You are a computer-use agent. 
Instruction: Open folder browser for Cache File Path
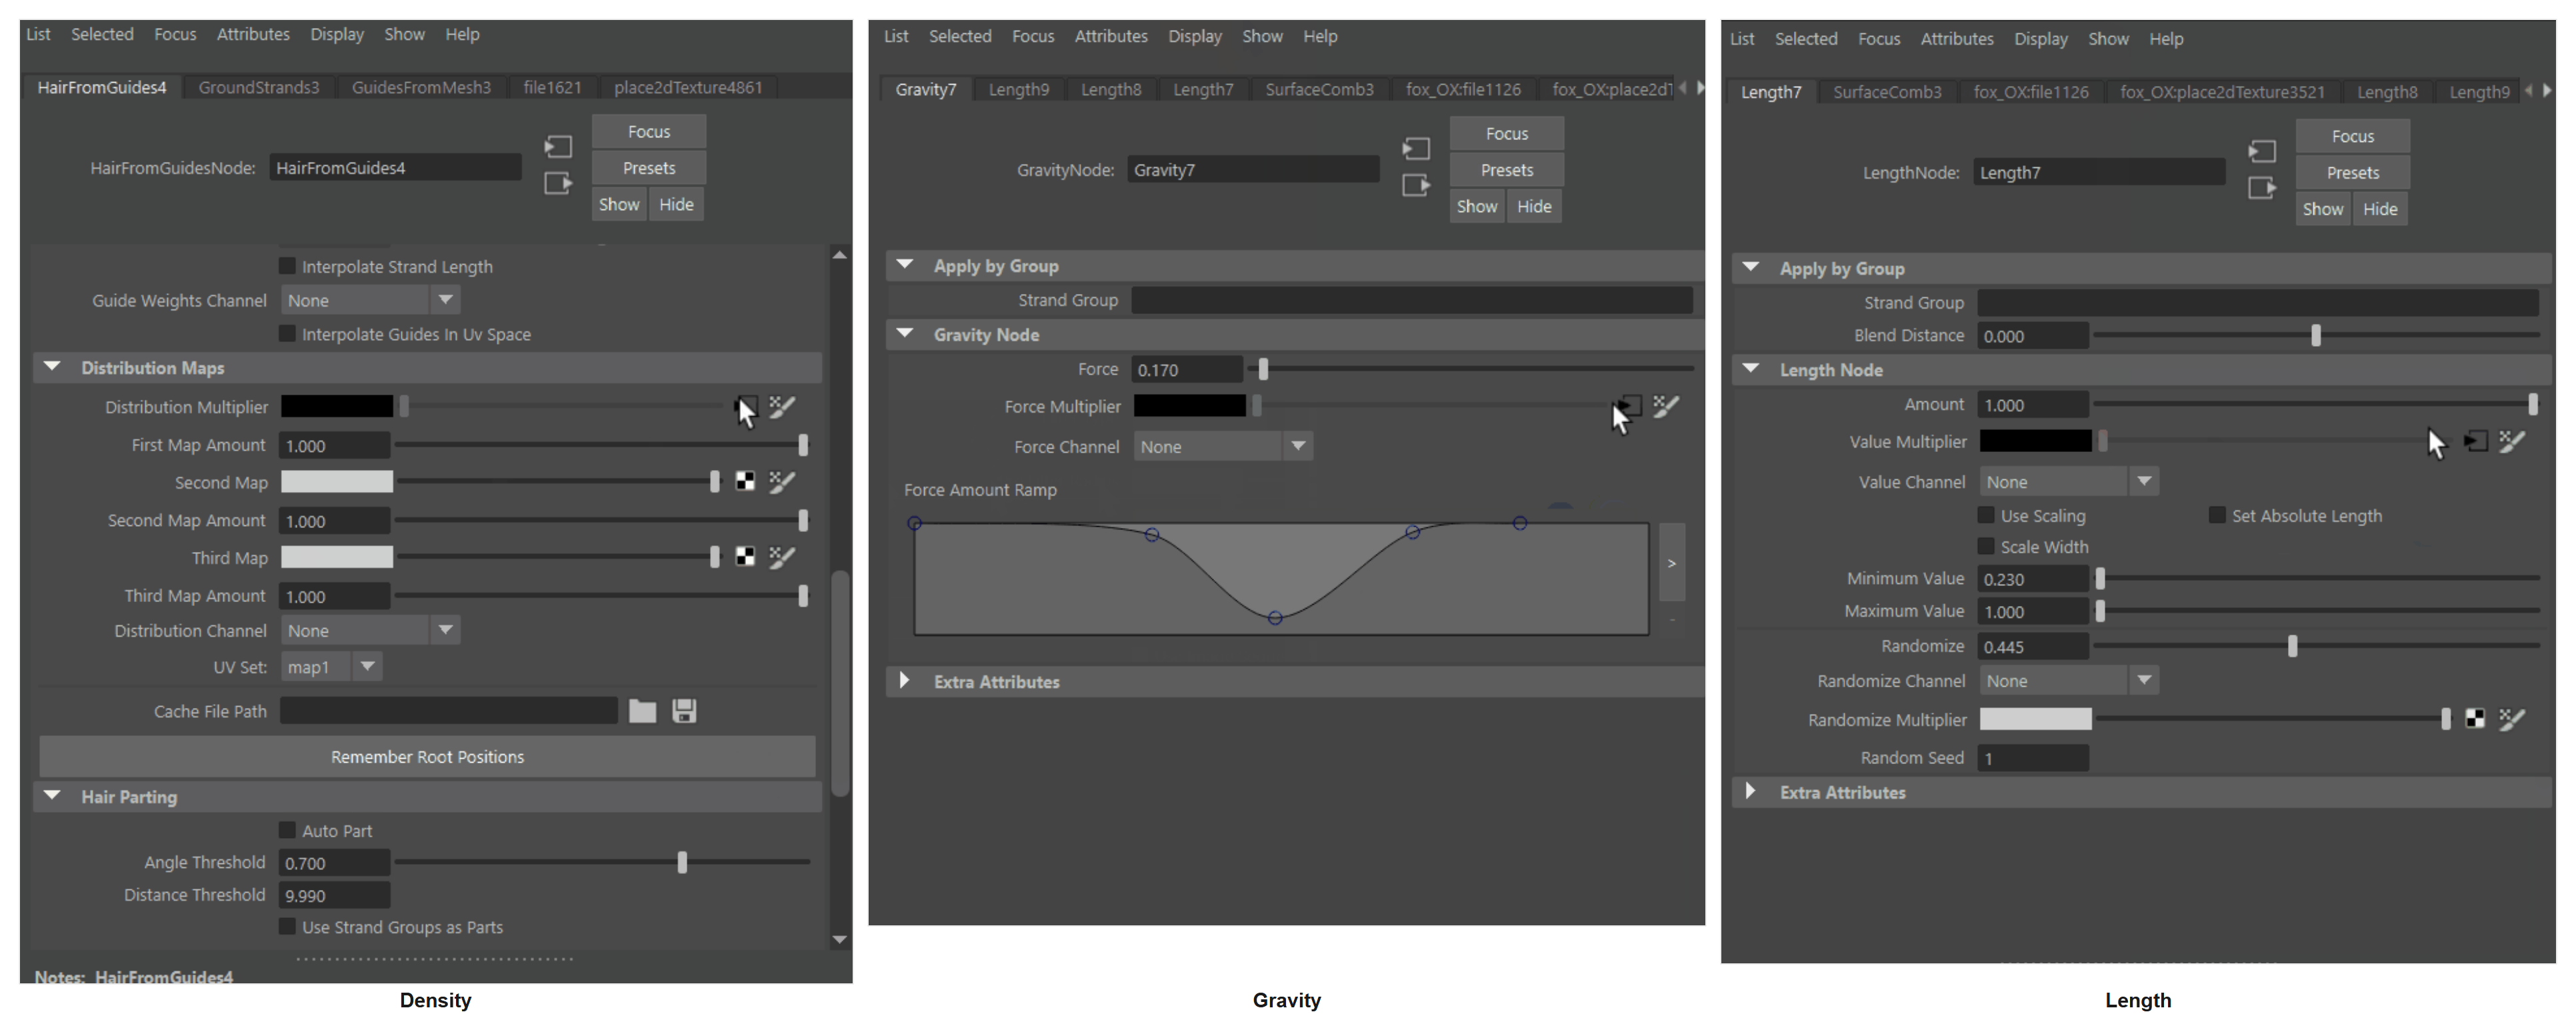coord(642,711)
